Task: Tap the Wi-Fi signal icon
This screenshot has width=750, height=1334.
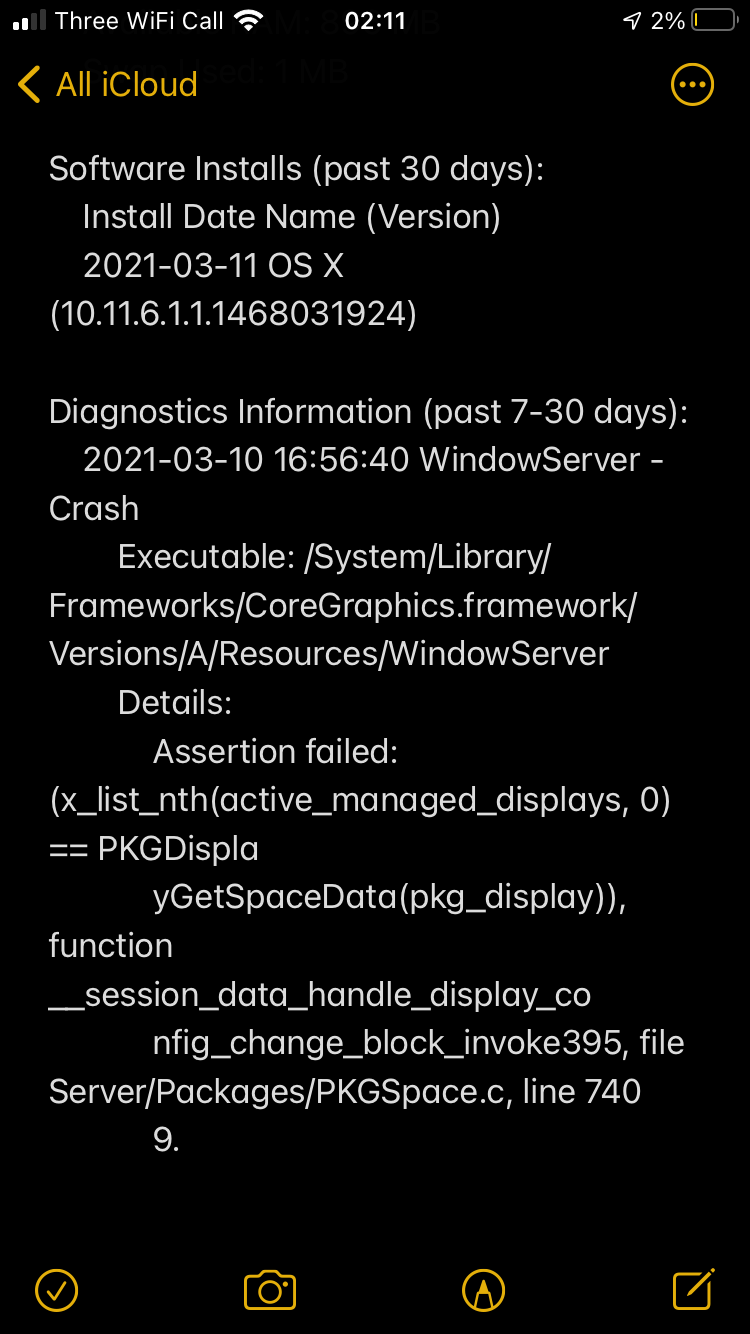Action: tap(247, 21)
